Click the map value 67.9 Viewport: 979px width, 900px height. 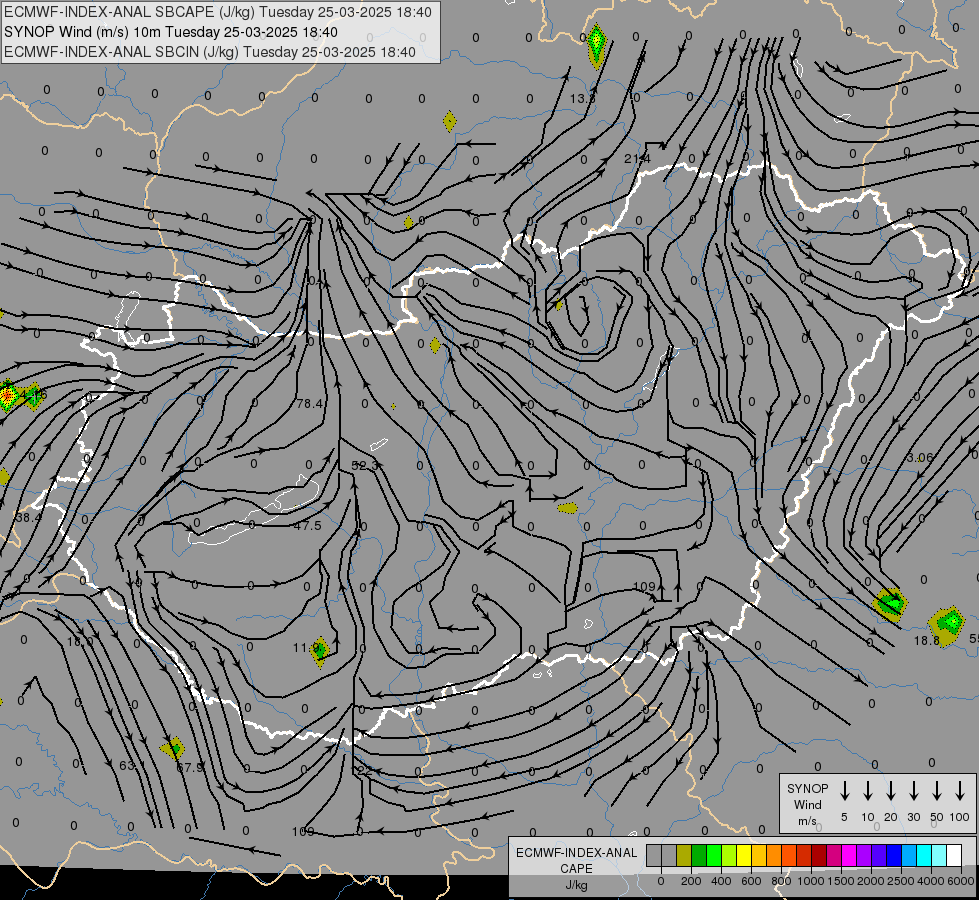click(x=190, y=767)
